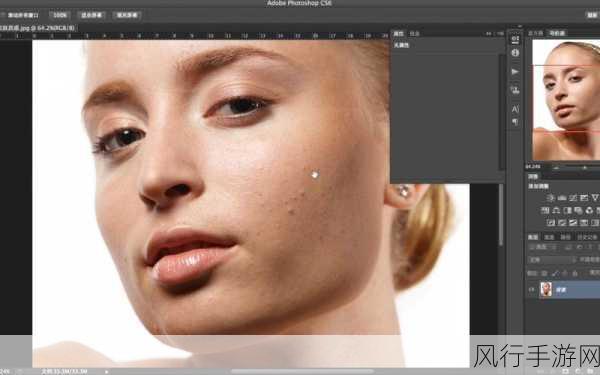
Task: Add a Channel Mixer adjustment
Action: click(590, 210)
